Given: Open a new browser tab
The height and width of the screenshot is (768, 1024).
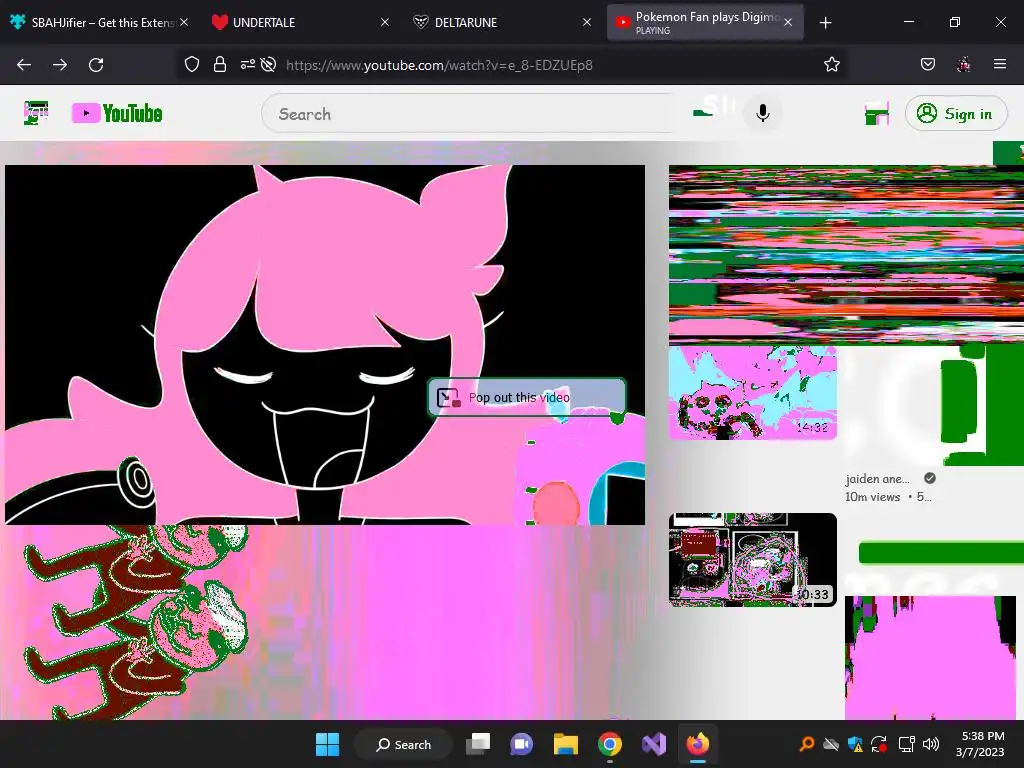Looking at the screenshot, I should 825,23.
